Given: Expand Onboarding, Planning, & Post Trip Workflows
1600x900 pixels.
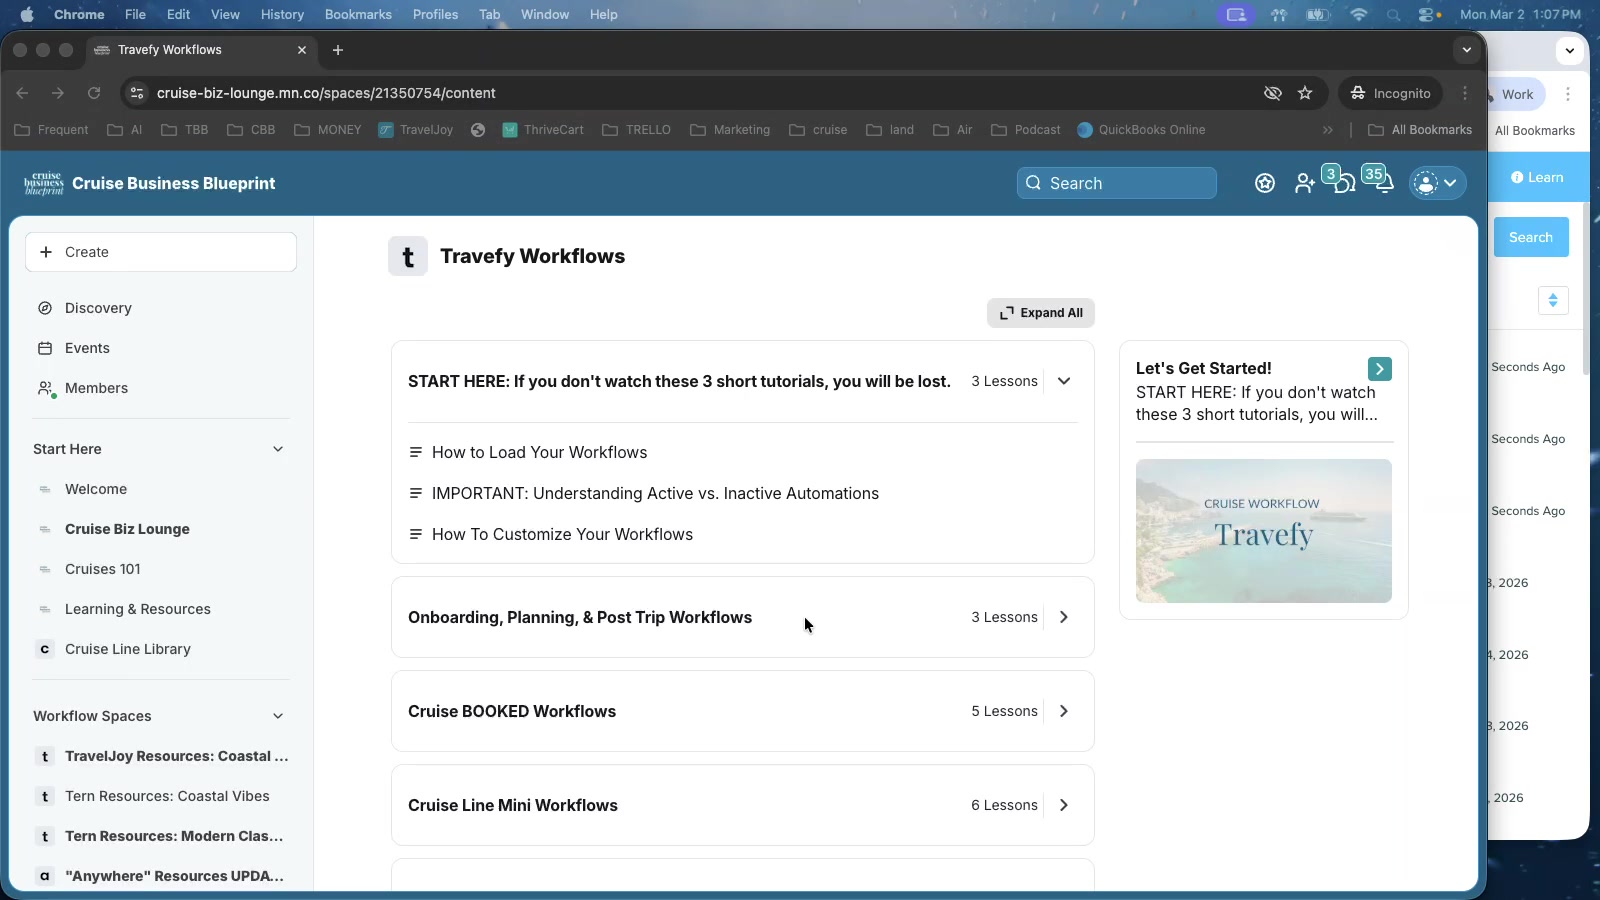Looking at the screenshot, I should pos(1064,617).
